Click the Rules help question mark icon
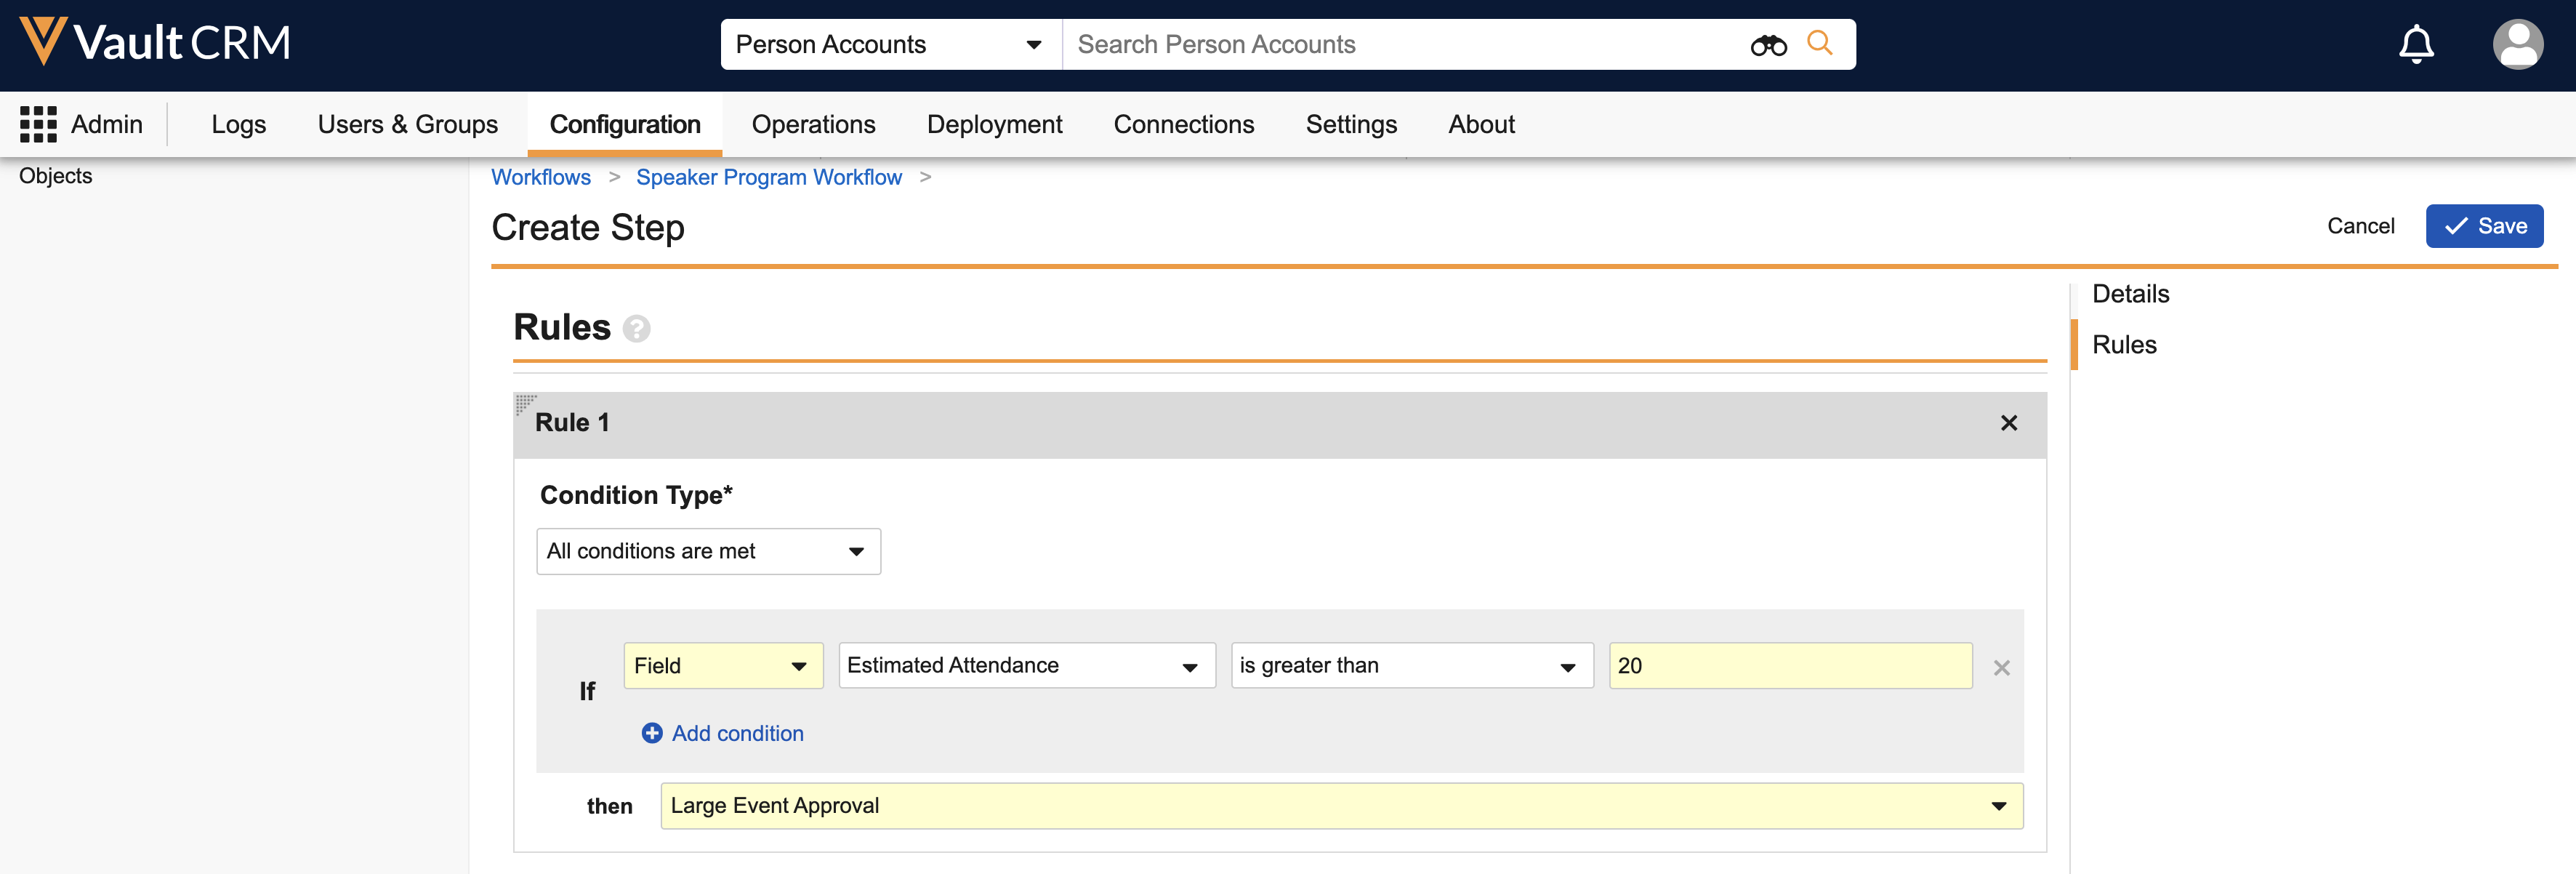The height and width of the screenshot is (874, 2576). click(636, 329)
